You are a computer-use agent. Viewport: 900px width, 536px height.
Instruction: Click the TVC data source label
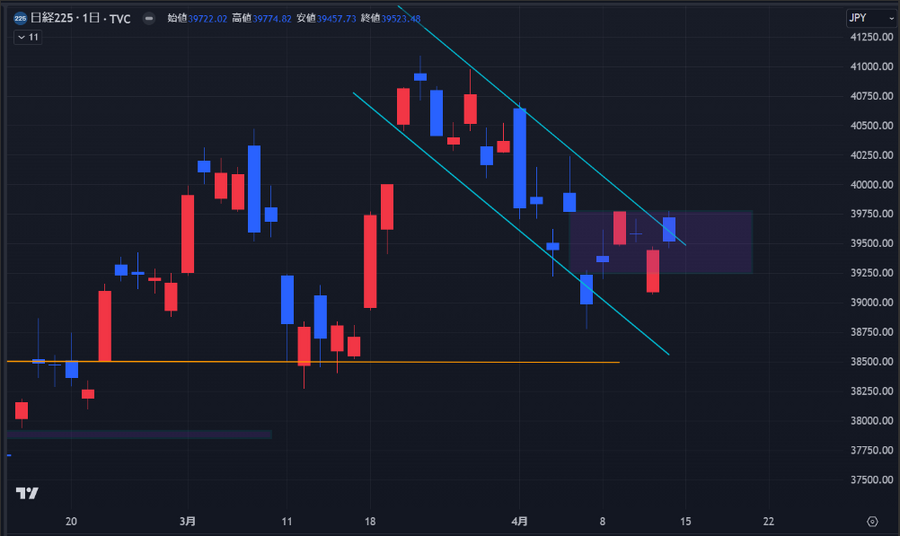120,19
